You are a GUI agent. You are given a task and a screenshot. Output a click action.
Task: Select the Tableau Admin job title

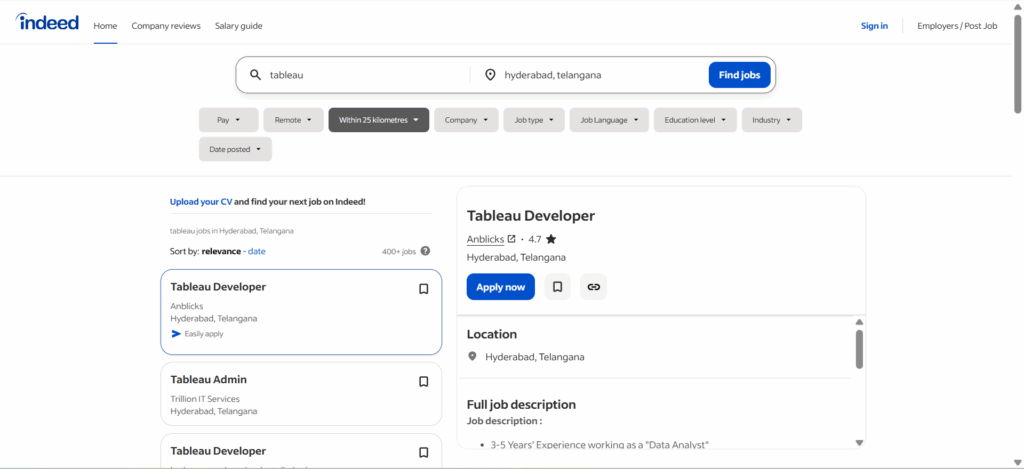point(208,380)
